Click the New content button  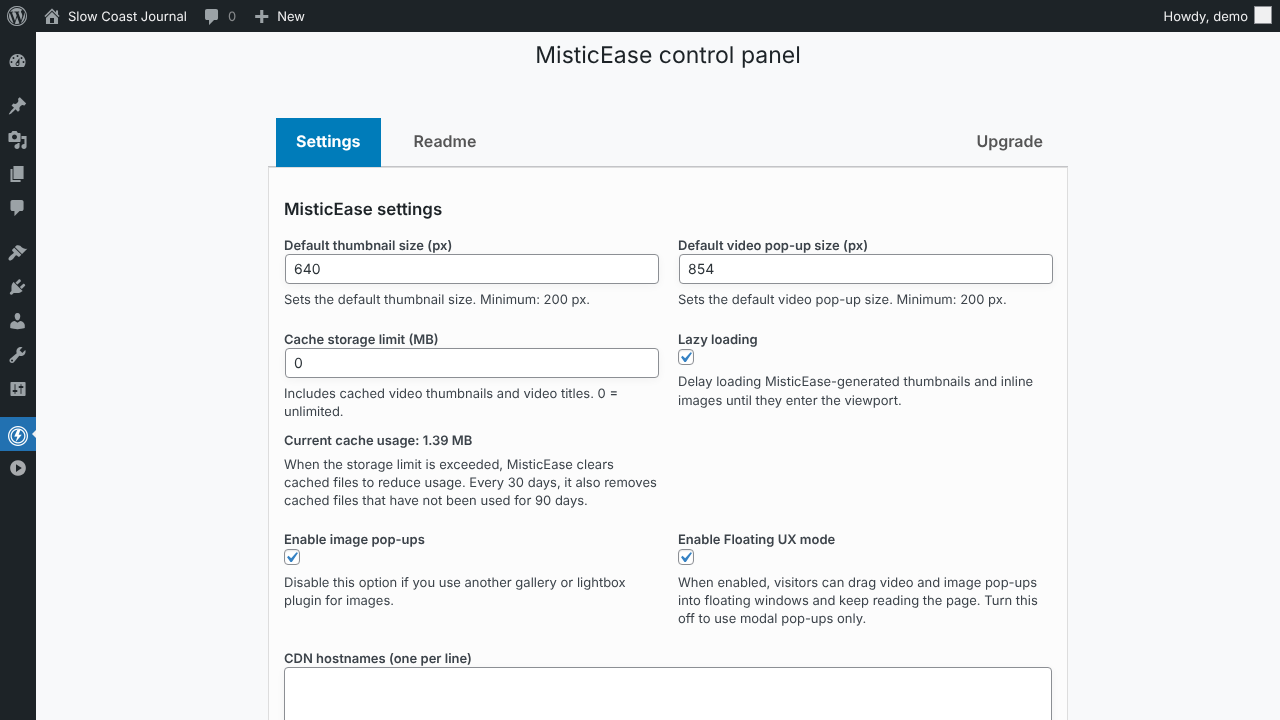[279, 16]
